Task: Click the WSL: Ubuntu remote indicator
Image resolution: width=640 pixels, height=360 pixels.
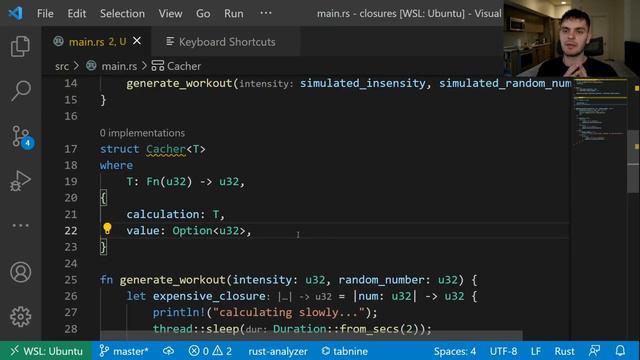Action: (x=46, y=351)
